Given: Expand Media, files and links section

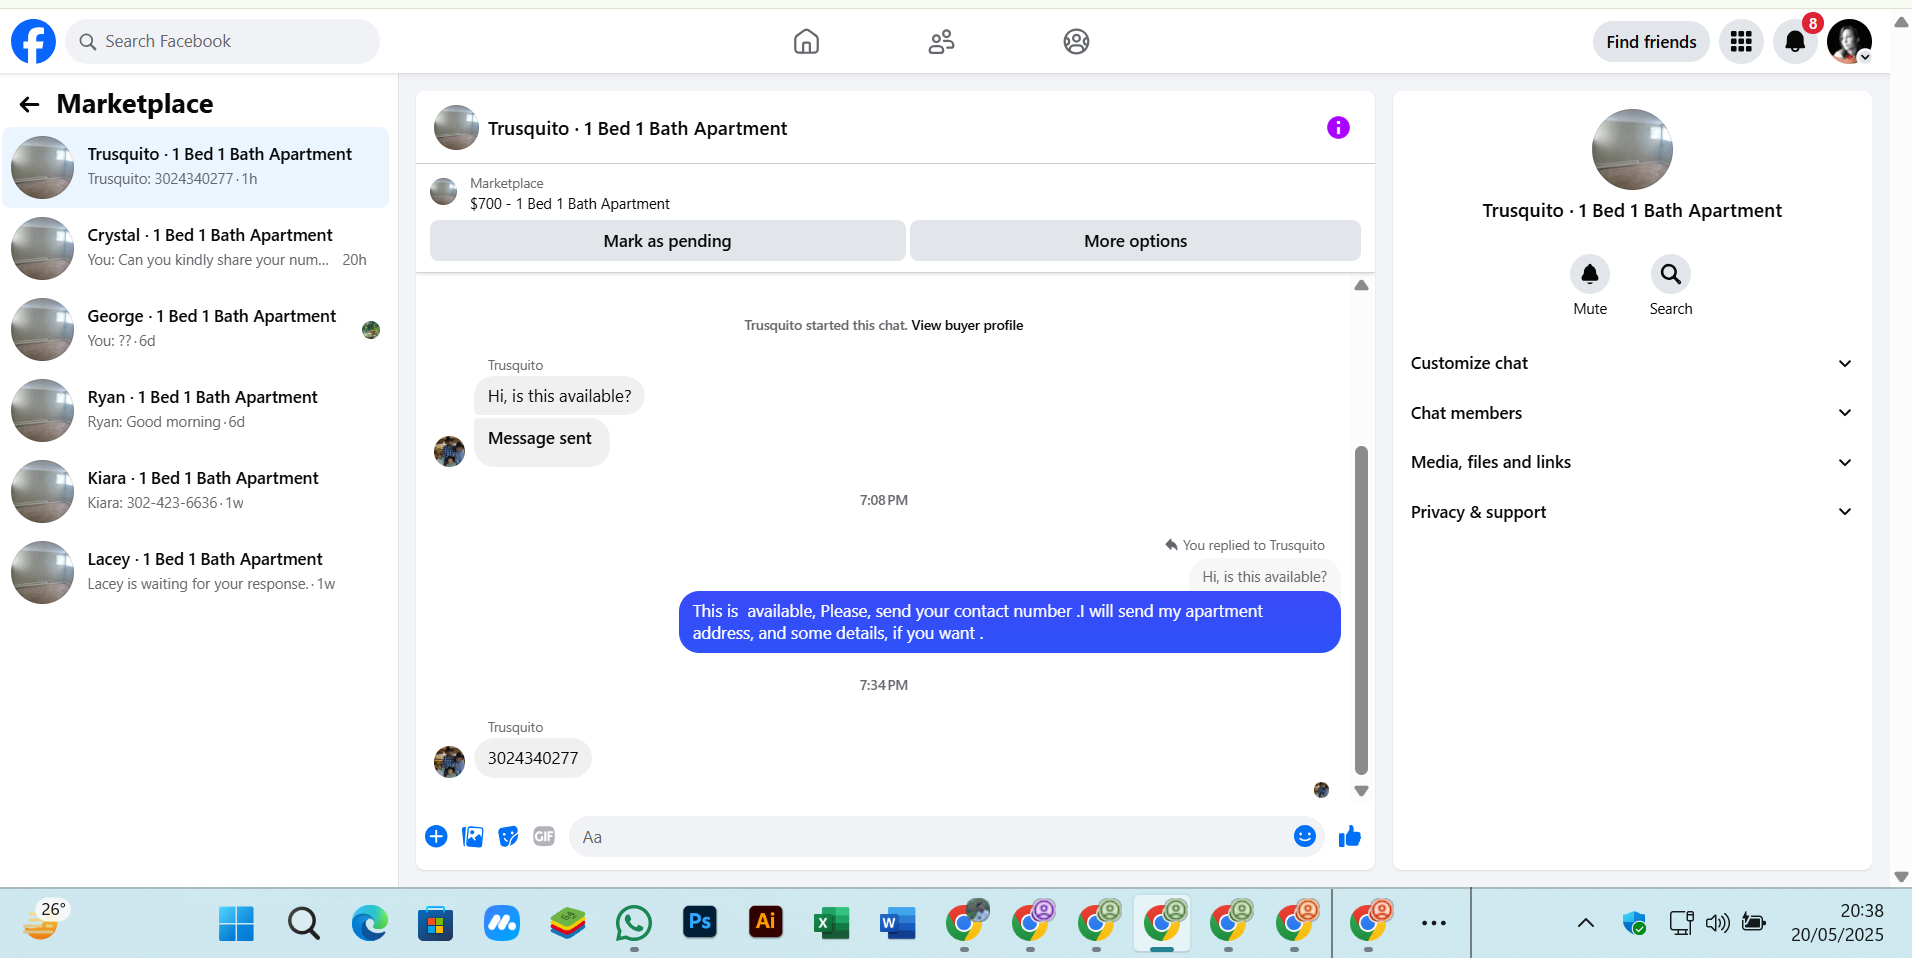Looking at the screenshot, I should [x=1632, y=462].
